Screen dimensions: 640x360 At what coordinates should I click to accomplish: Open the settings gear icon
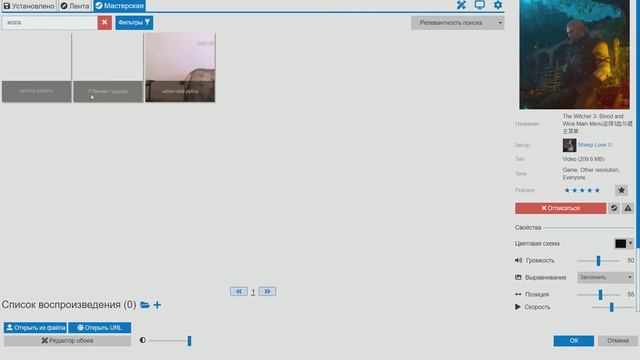pyautogui.click(x=498, y=5)
